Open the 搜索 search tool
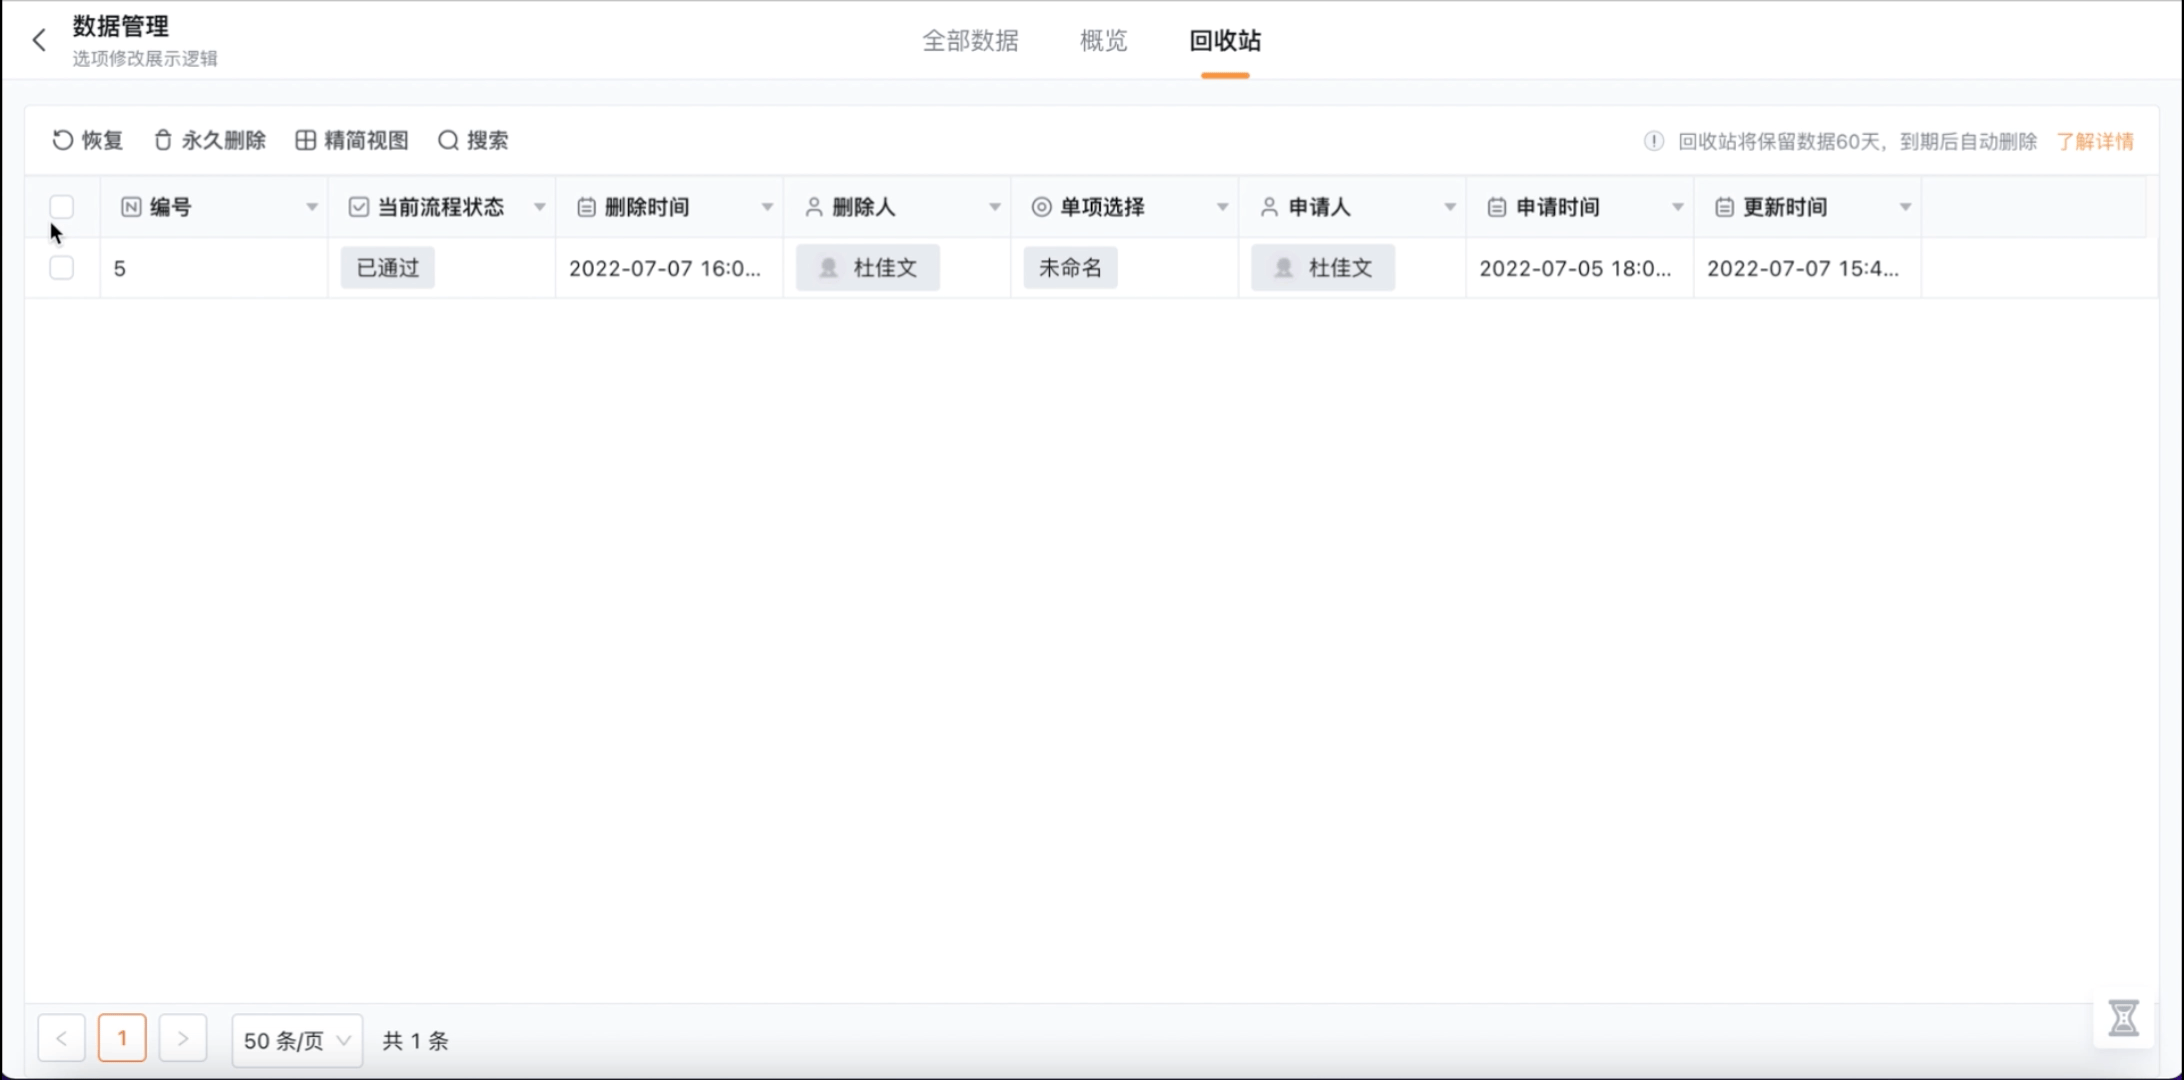This screenshot has height=1080, width=2184. pos(473,140)
